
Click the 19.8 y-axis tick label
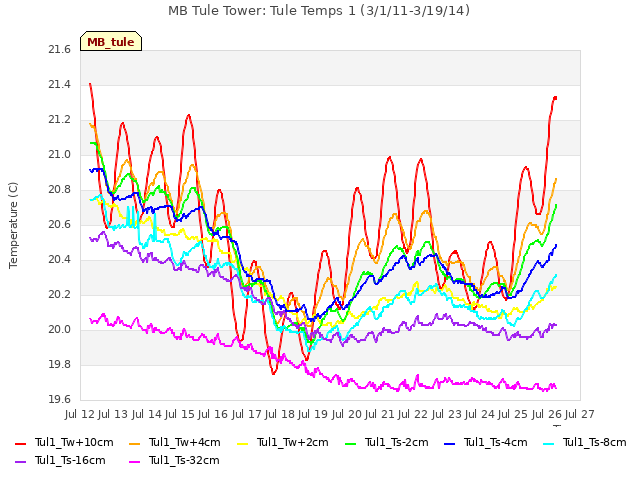click(60, 365)
